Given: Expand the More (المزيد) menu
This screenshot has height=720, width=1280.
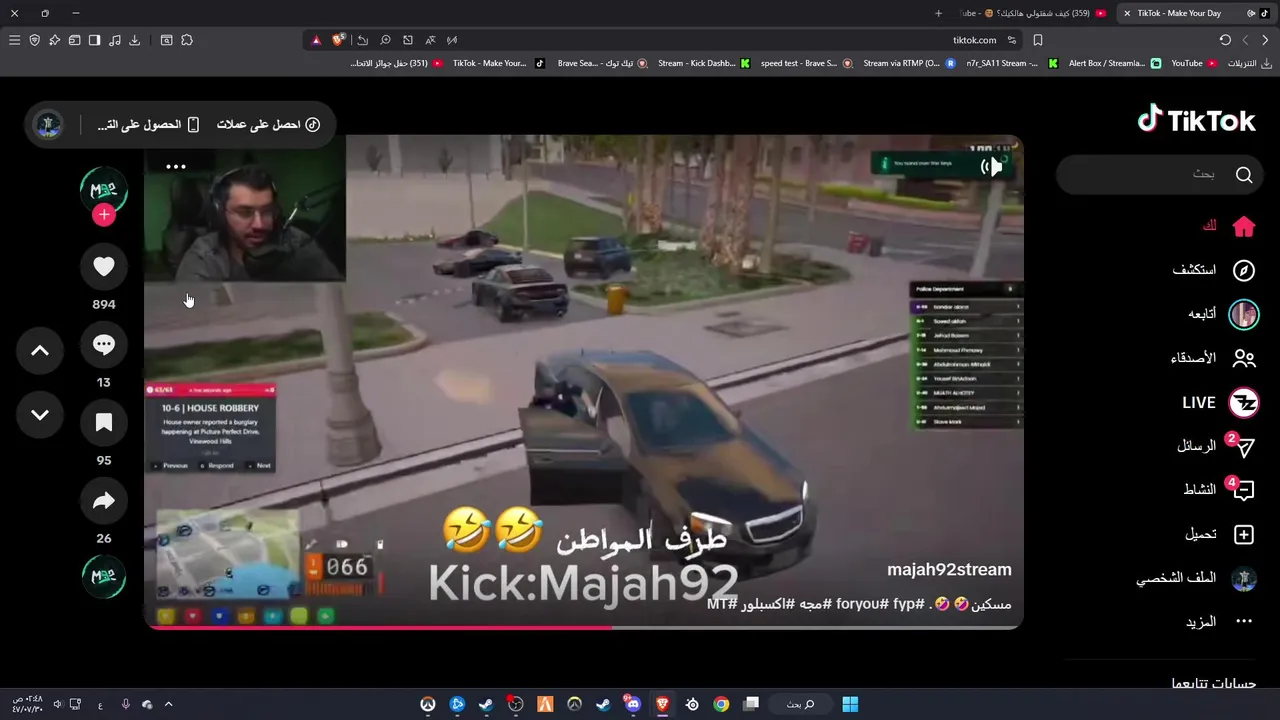Looking at the screenshot, I should click(1219, 622).
